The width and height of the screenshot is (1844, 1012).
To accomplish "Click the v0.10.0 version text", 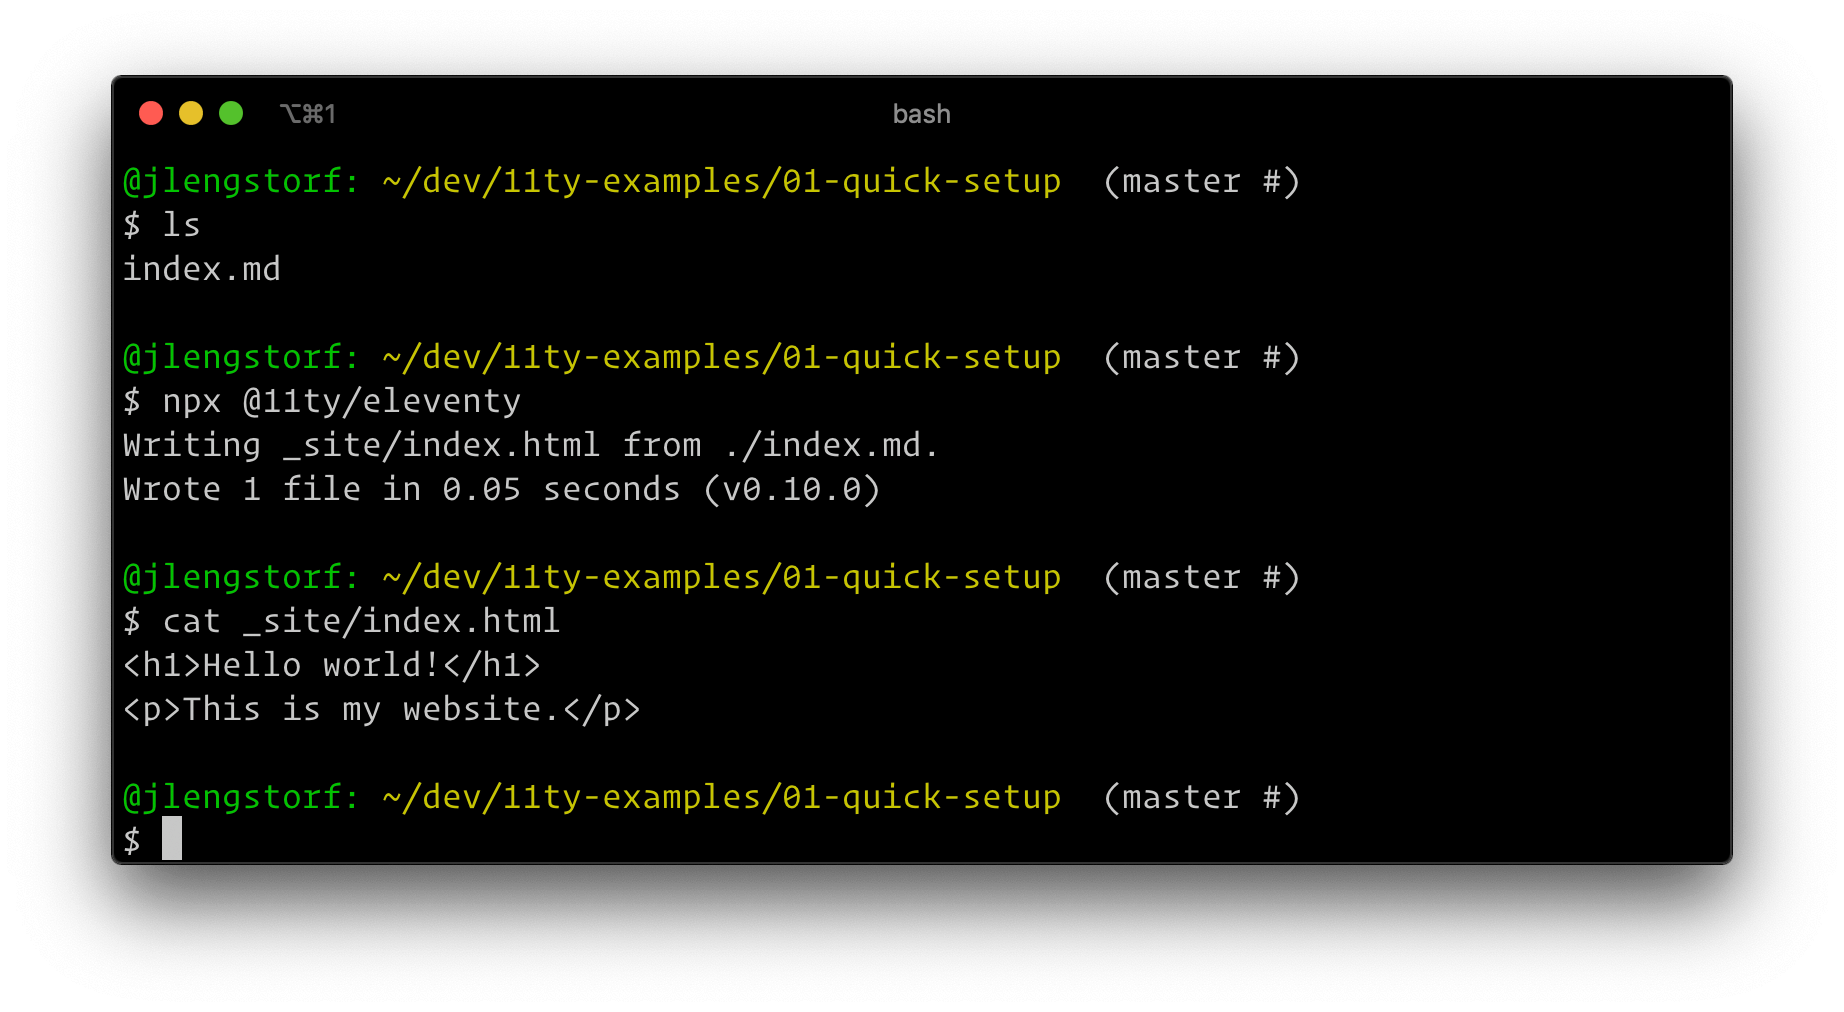I will point(790,489).
